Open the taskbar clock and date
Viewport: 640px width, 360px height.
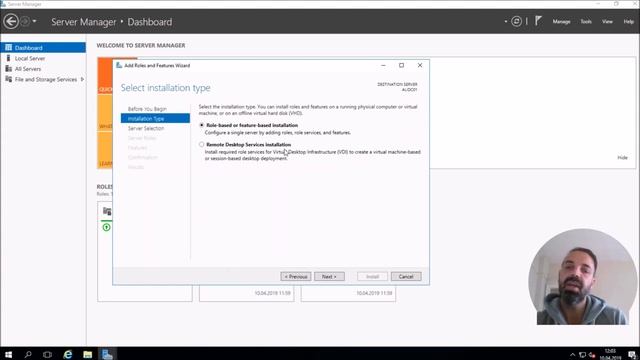point(610,354)
